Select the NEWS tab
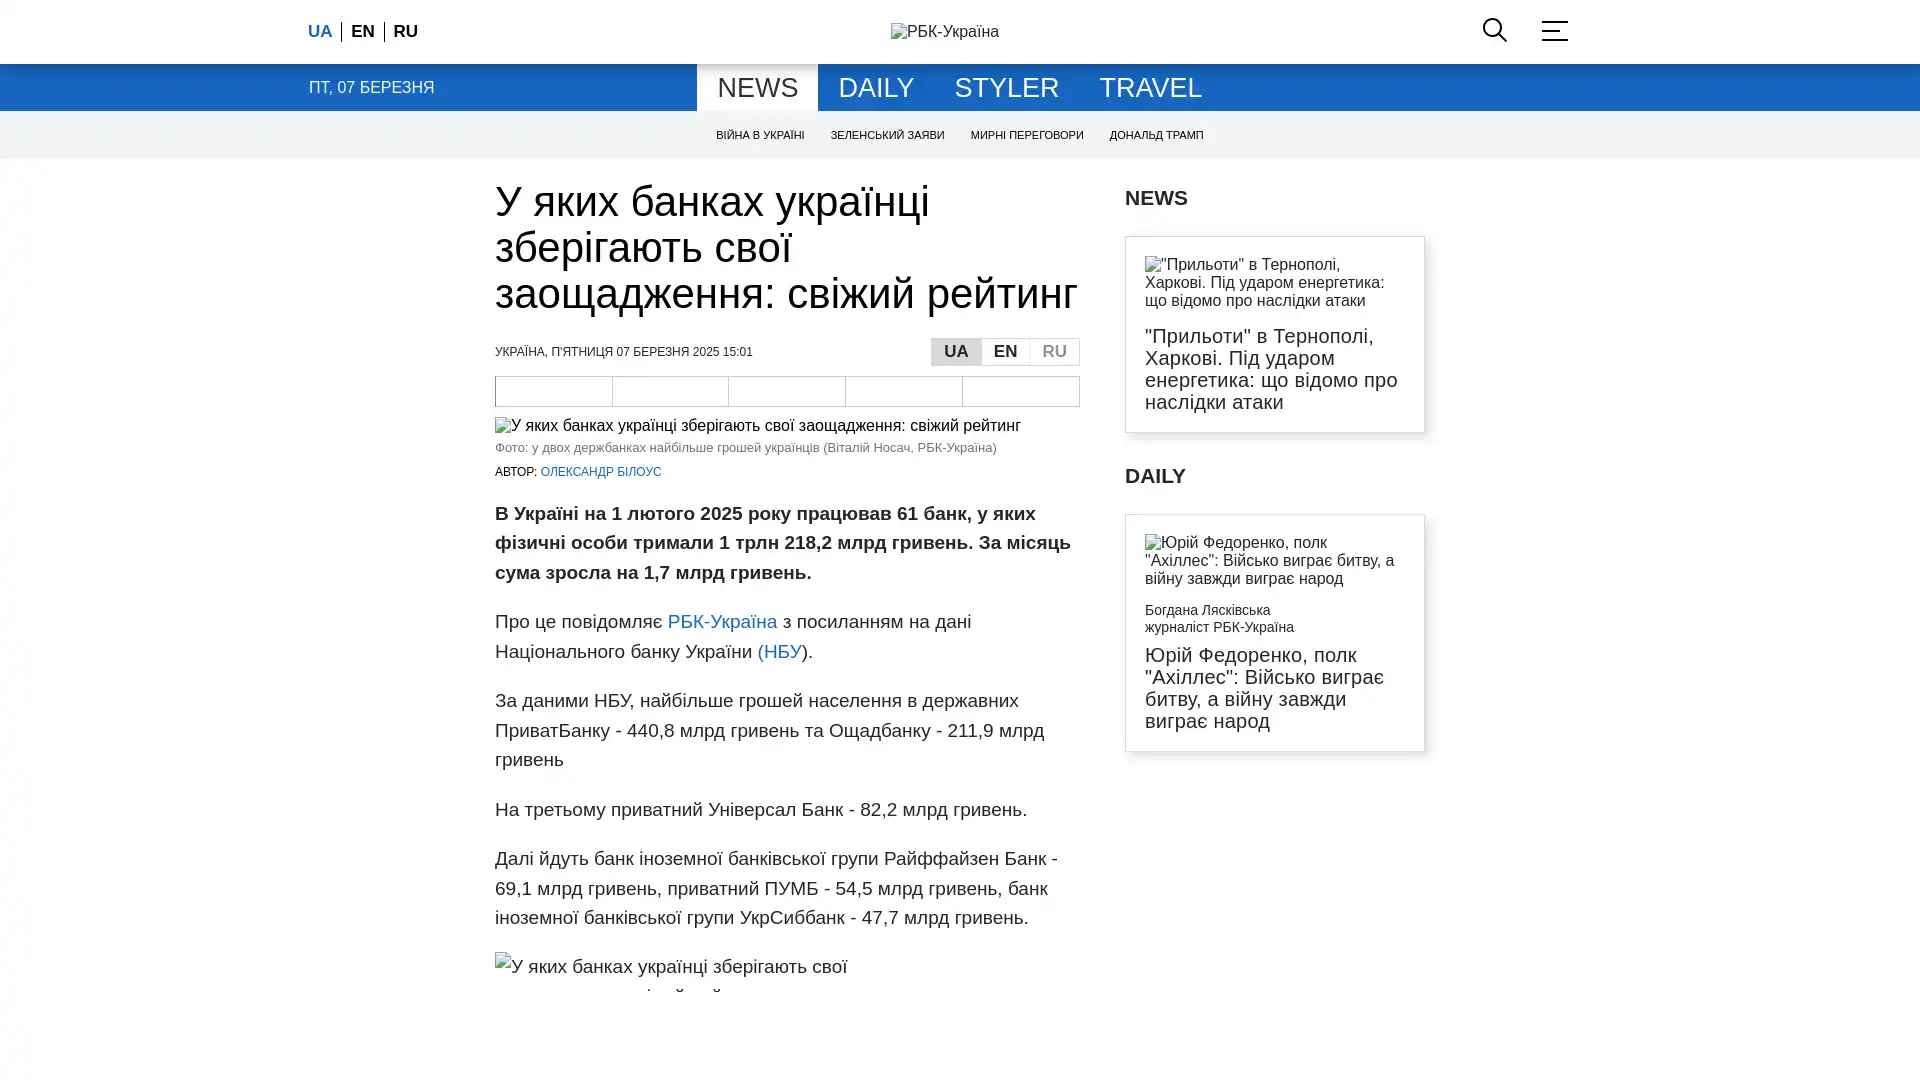 coord(757,88)
